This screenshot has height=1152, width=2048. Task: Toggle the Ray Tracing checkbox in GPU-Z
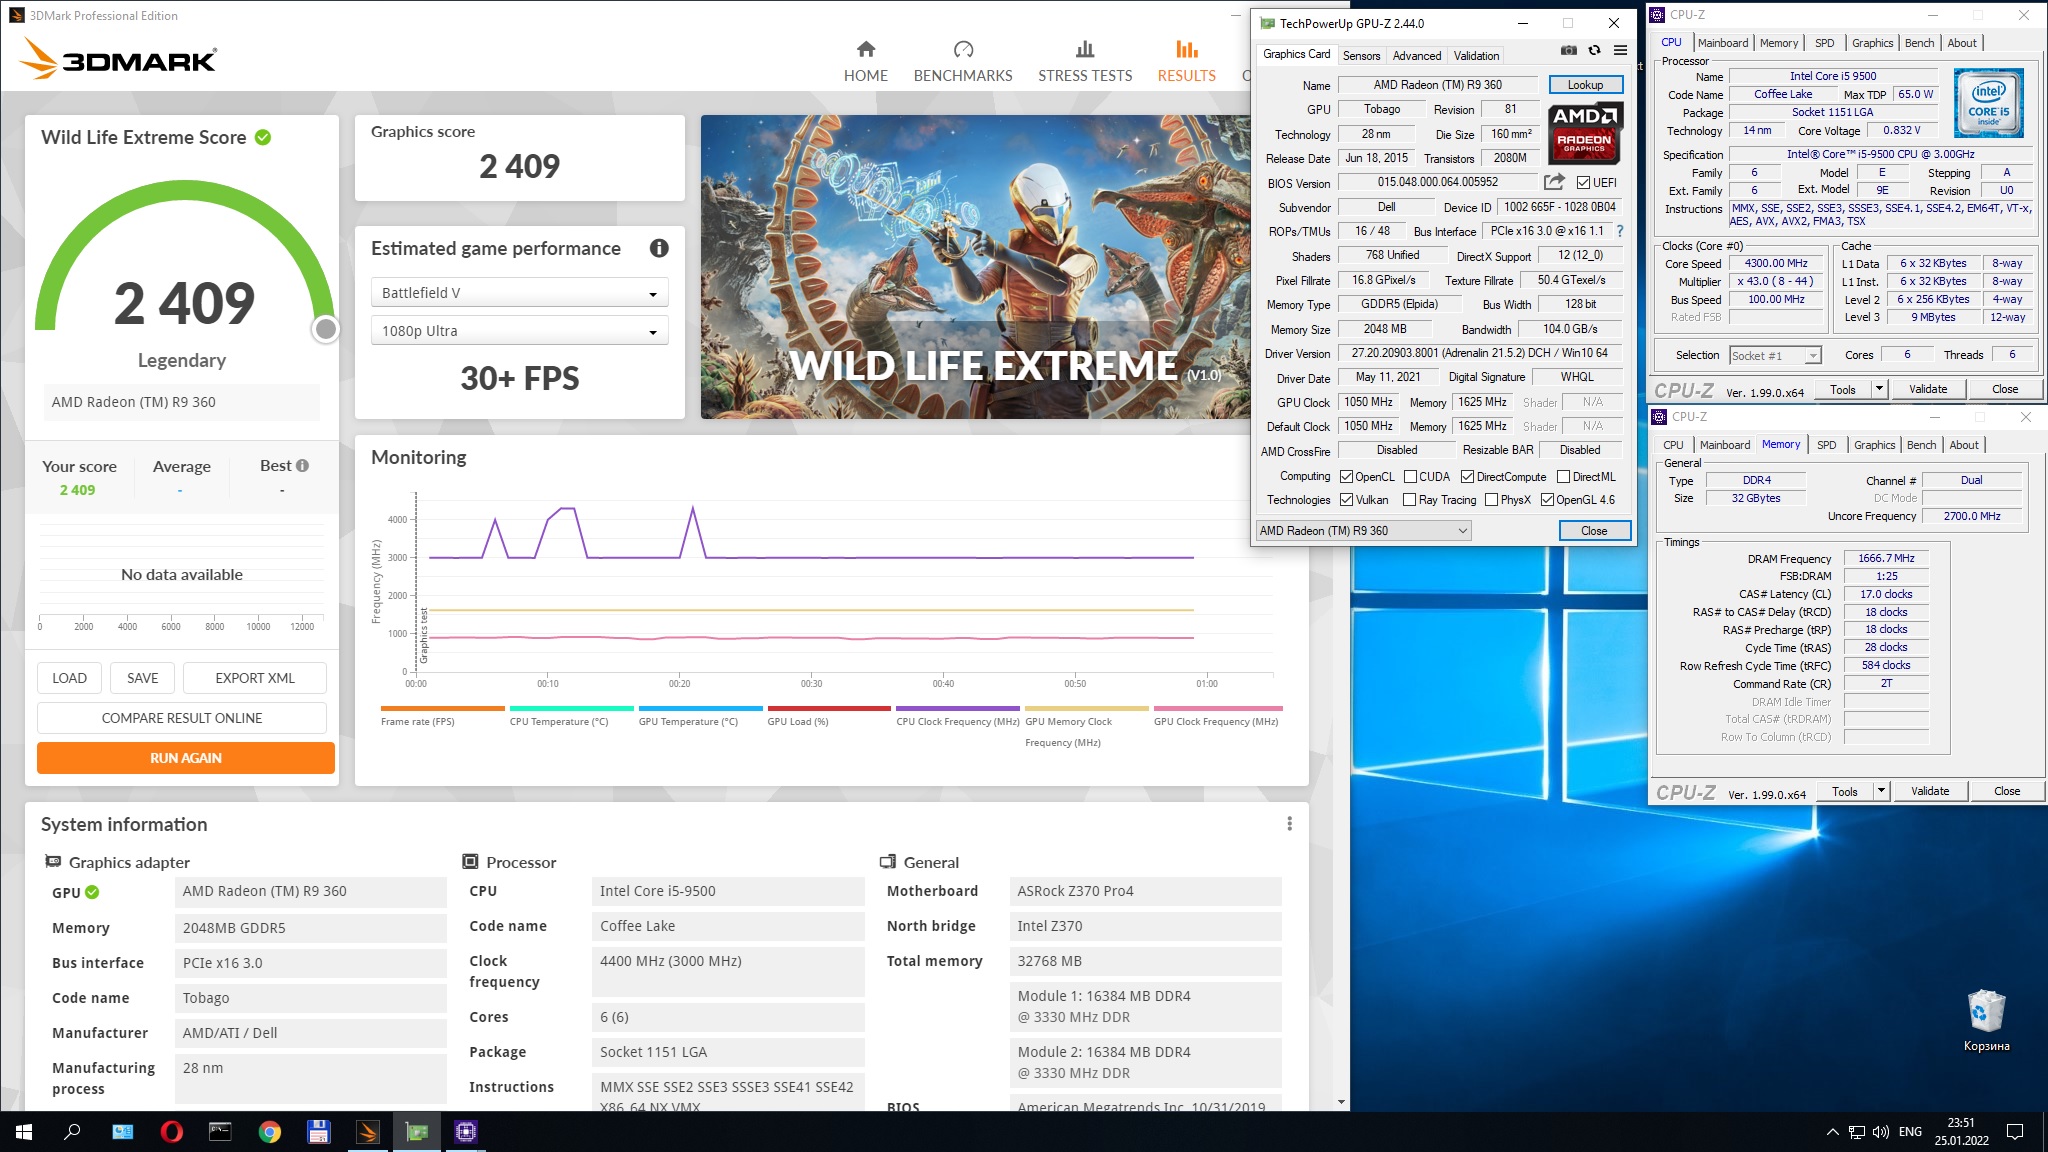click(x=1409, y=500)
